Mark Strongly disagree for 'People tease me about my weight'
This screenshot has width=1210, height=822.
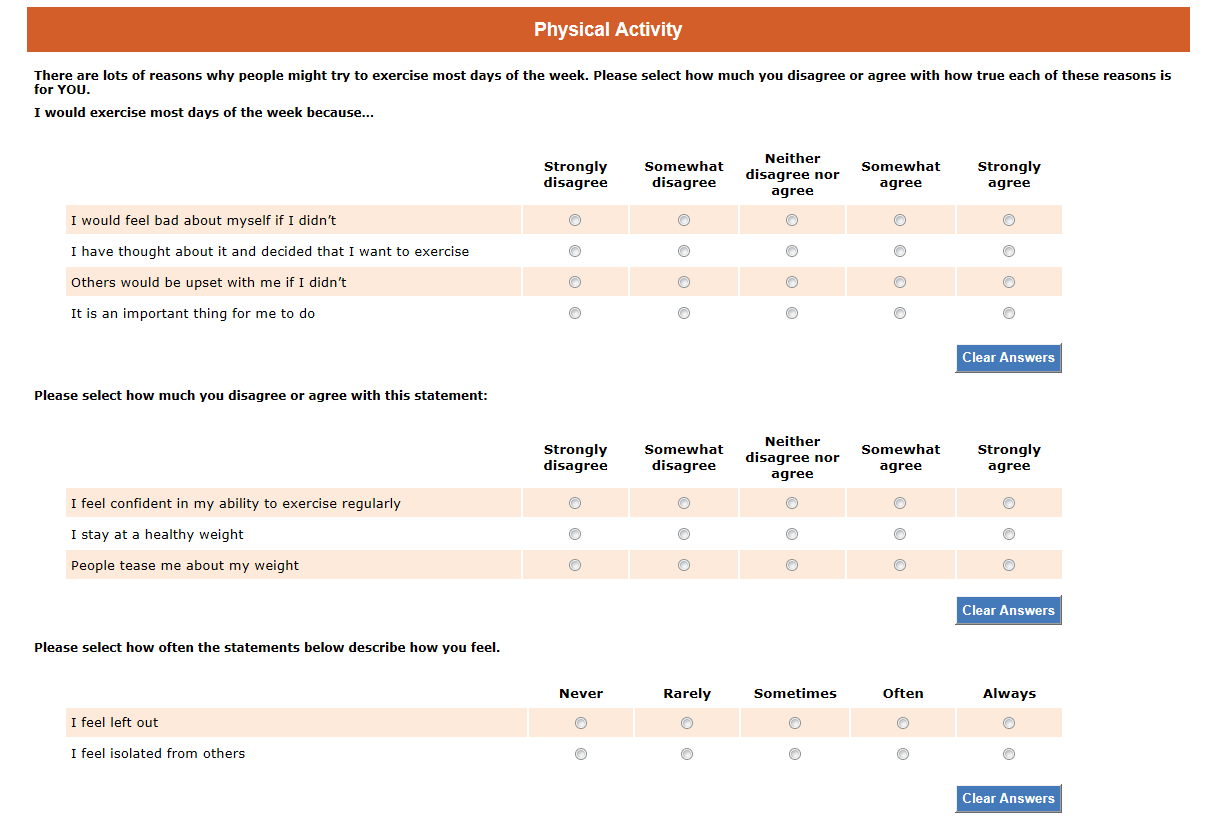[575, 565]
